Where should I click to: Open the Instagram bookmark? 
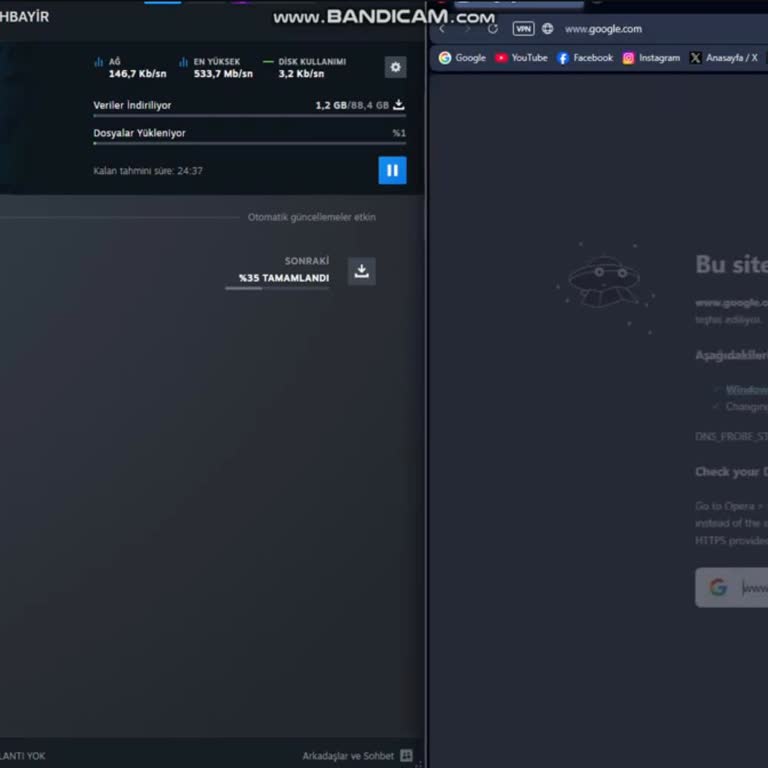click(651, 58)
